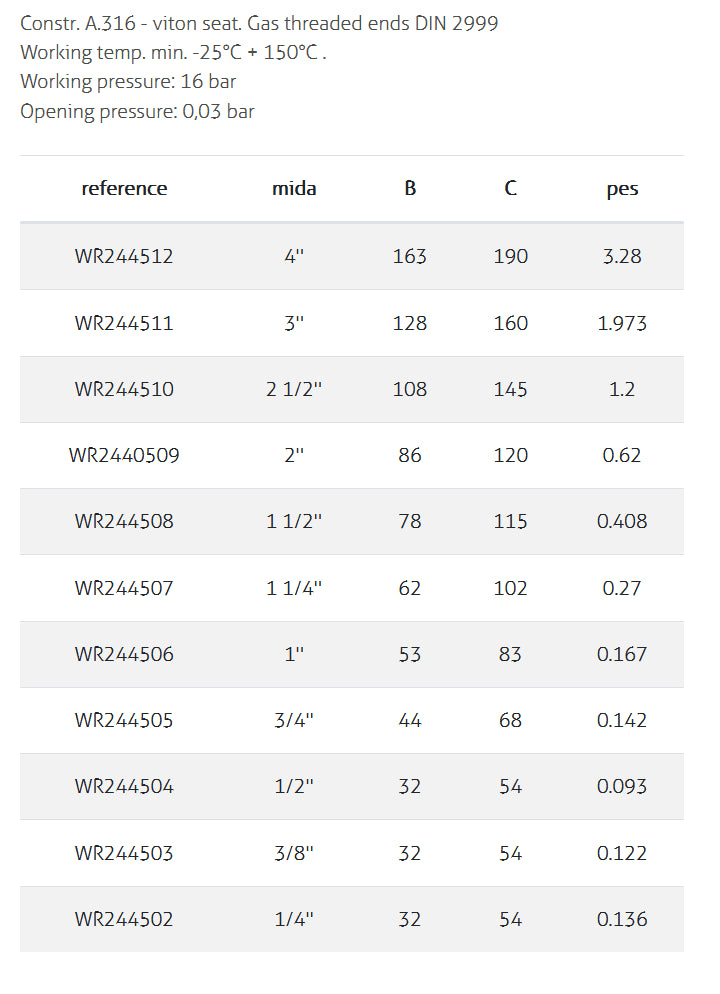
Task: Click the WR244510 reference cell
Action: pos(124,389)
